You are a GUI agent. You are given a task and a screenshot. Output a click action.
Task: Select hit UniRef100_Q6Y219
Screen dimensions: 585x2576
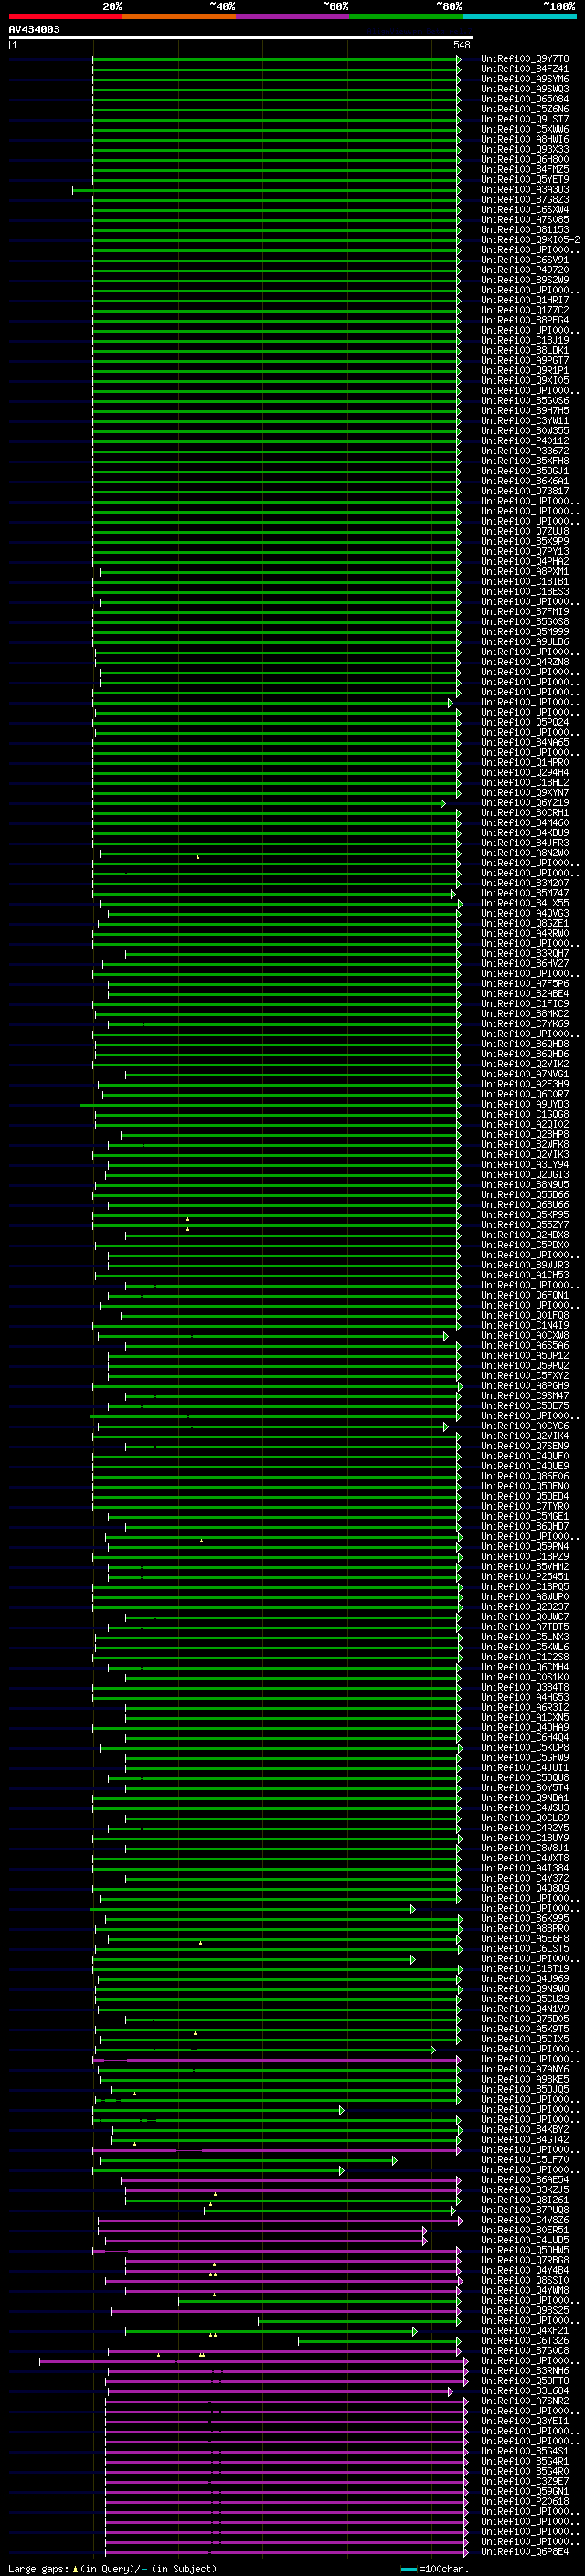[x=525, y=803]
